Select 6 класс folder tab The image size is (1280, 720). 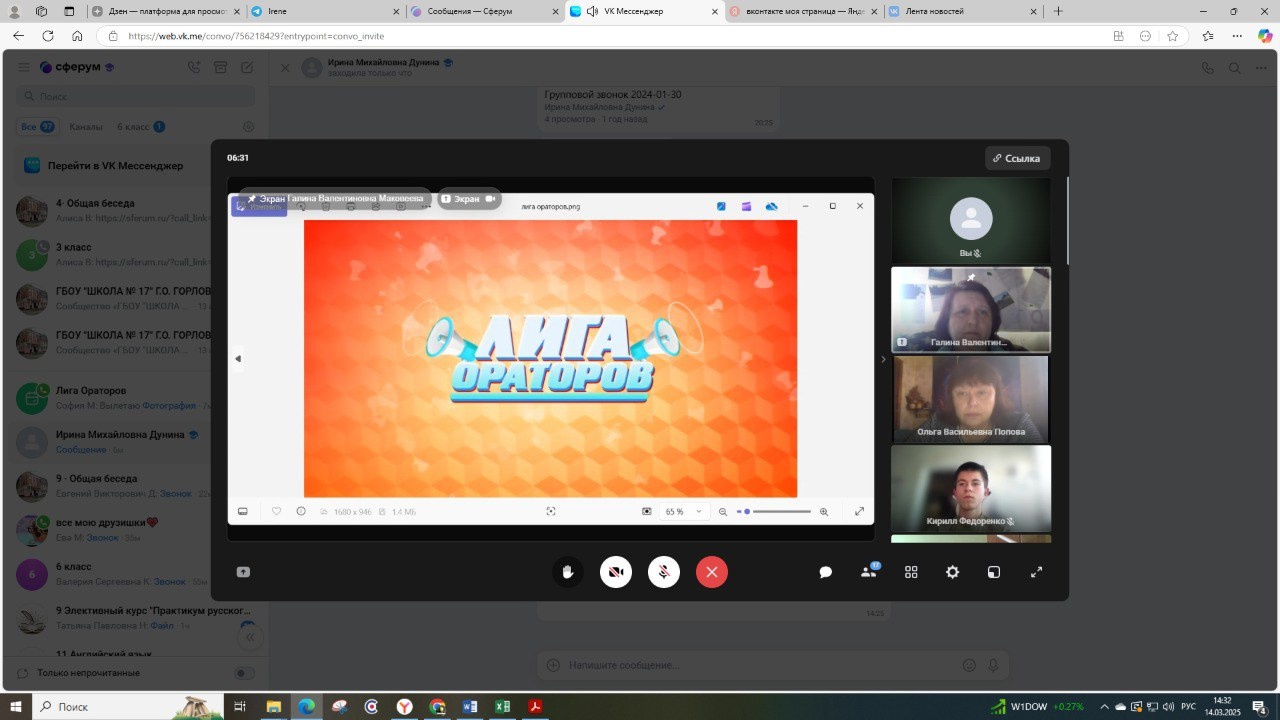tap(140, 127)
